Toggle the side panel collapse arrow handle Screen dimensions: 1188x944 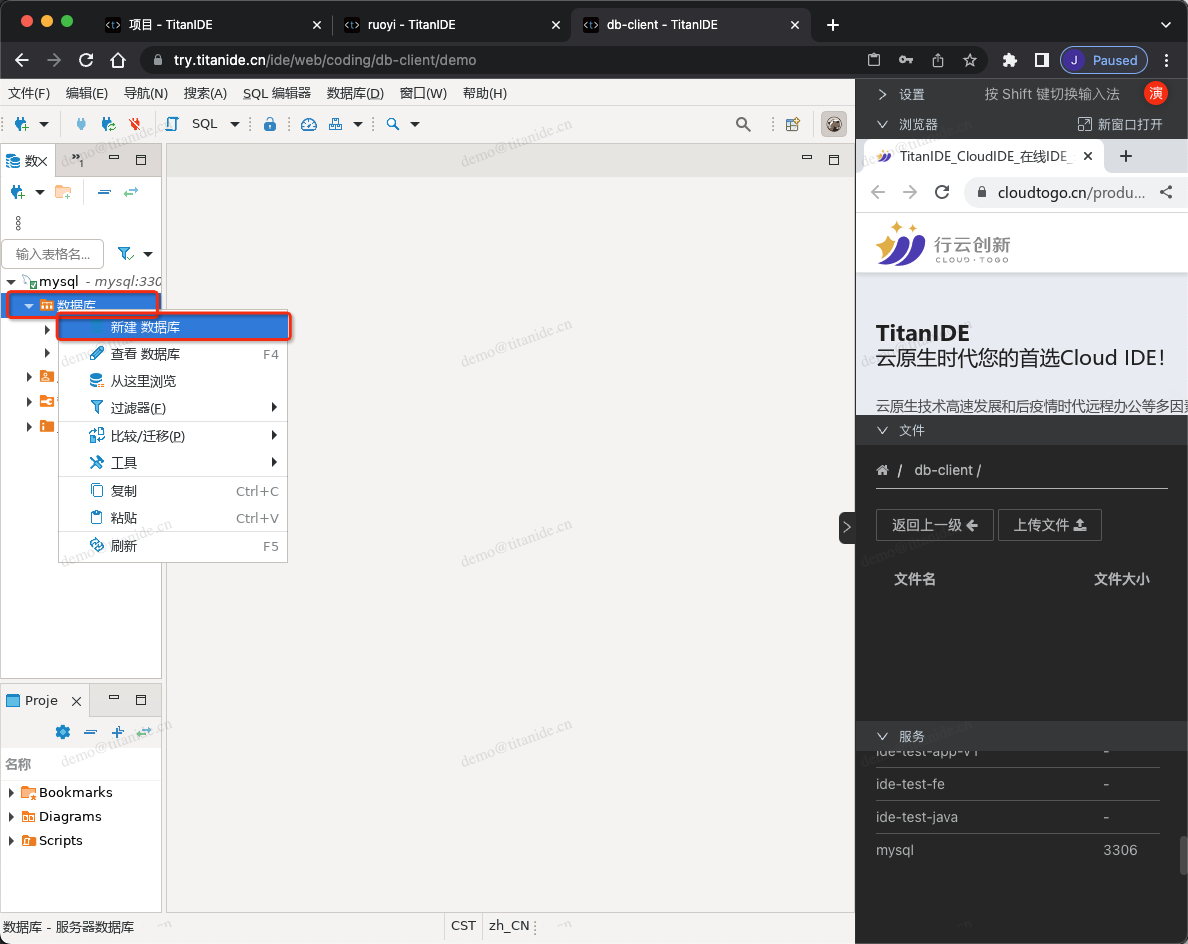click(847, 527)
